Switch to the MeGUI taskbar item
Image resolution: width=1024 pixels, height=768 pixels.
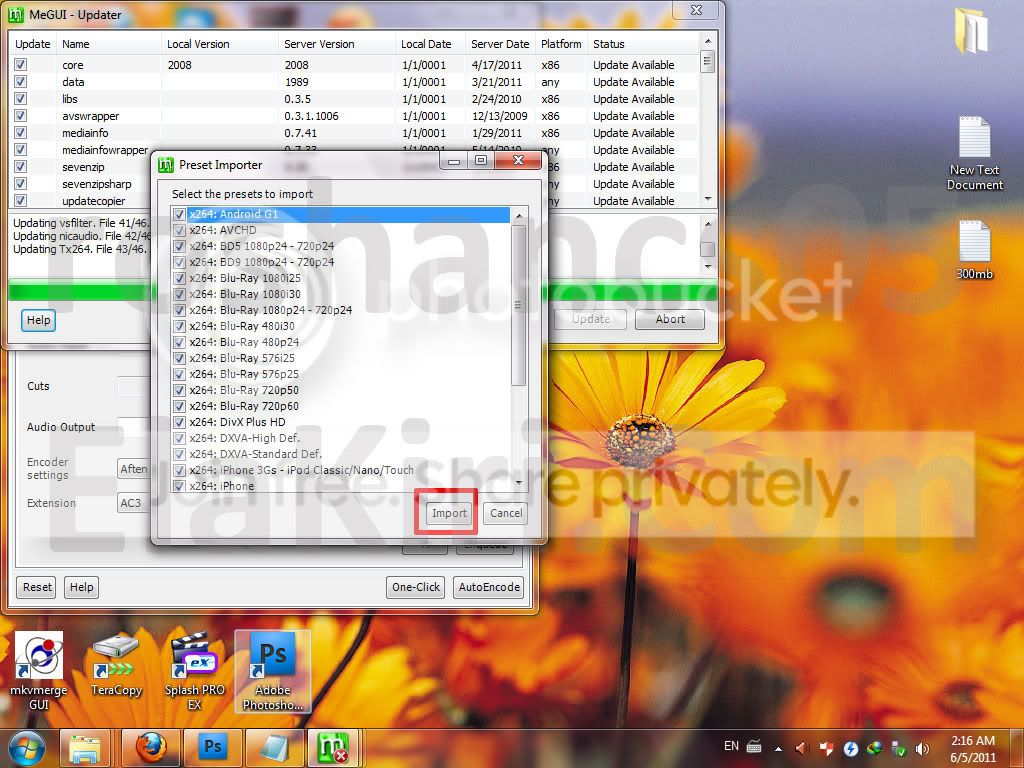(x=334, y=748)
